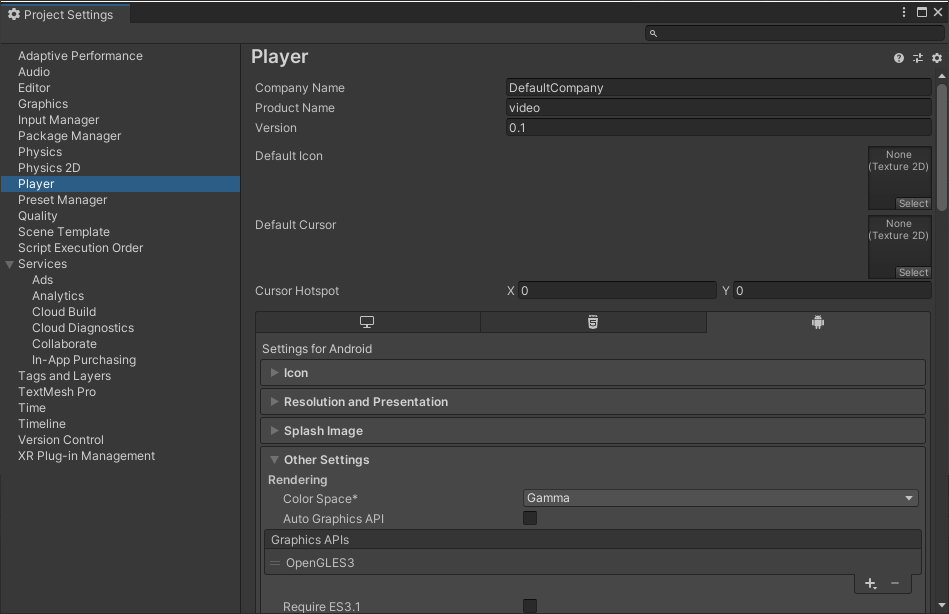Click the Version input field
Image resolution: width=949 pixels, height=614 pixels.
click(718, 128)
